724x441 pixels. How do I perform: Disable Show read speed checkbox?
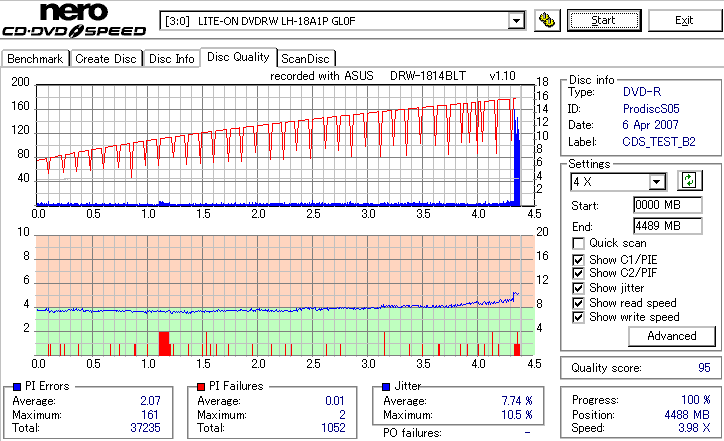[578, 303]
